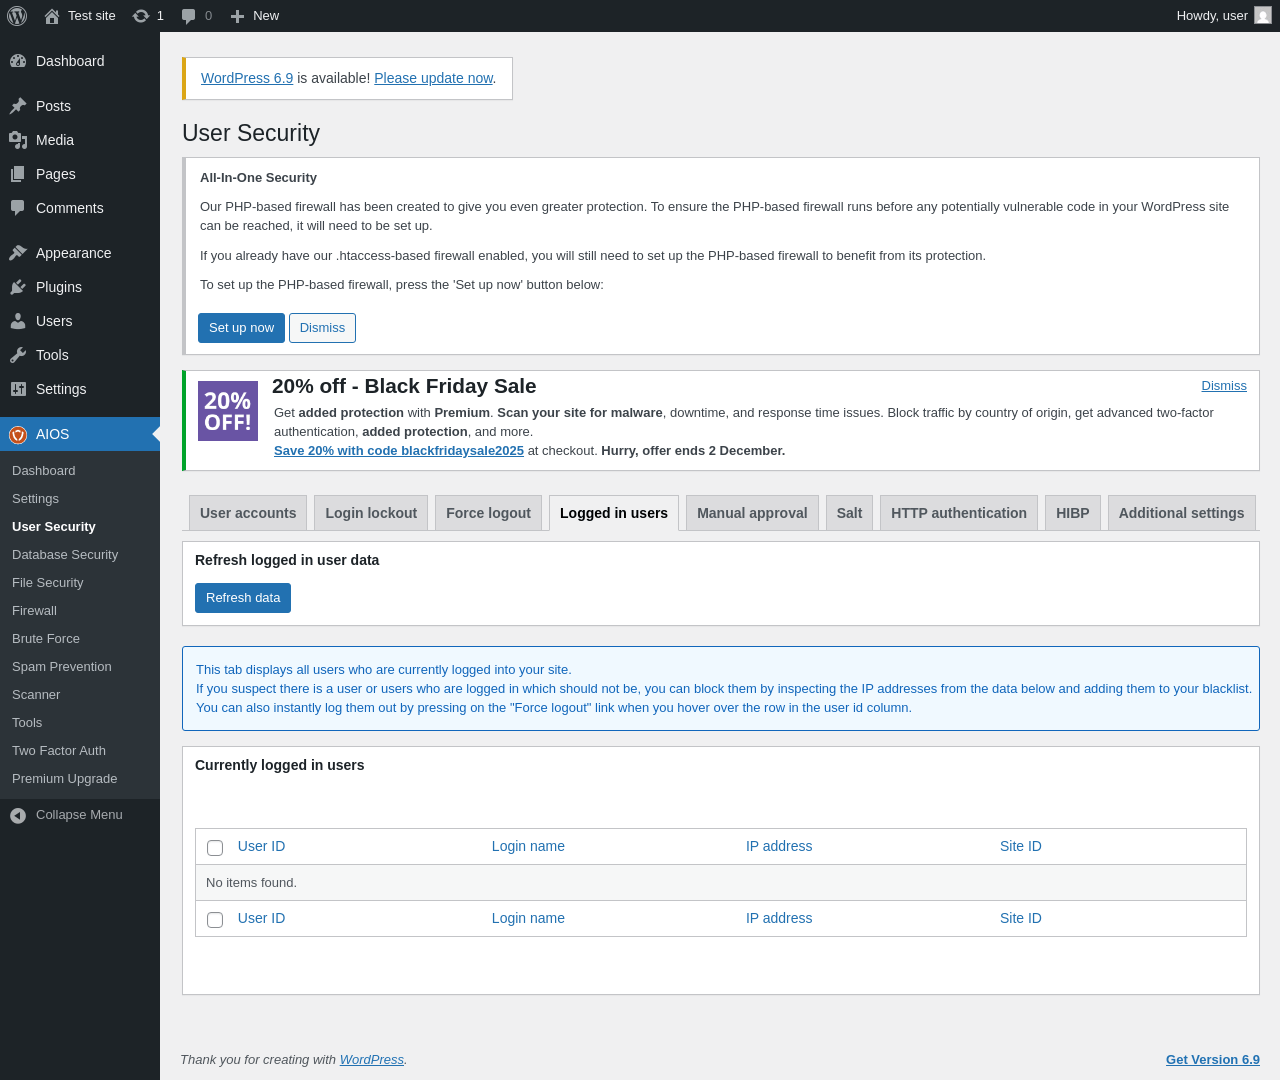Open the WordPress 6.9 link
1280x1080 pixels.
tap(247, 78)
